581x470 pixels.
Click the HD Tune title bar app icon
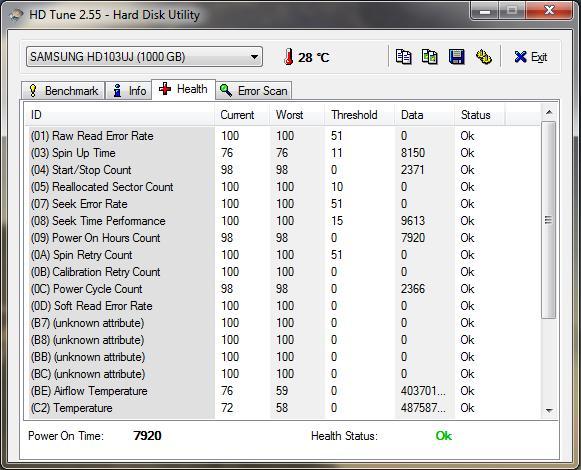click(x=16, y=14)
